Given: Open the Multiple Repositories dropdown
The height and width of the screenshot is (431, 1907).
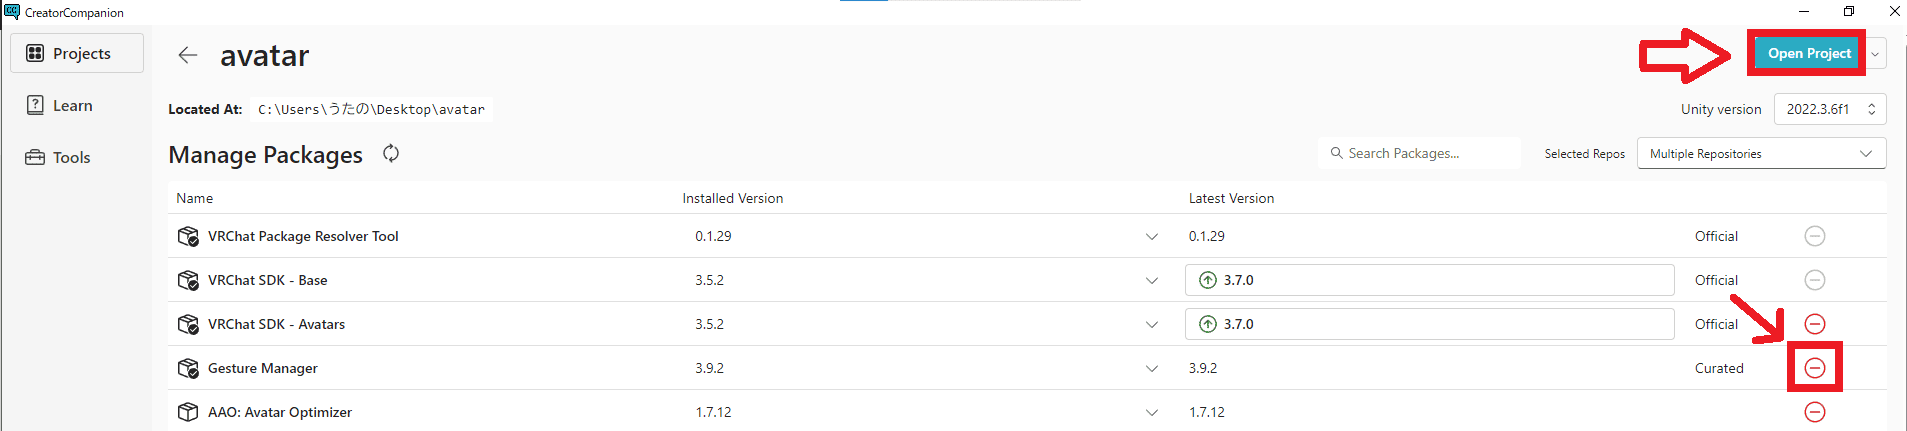Looking at the screenshot, I should tap(1761, 153).
